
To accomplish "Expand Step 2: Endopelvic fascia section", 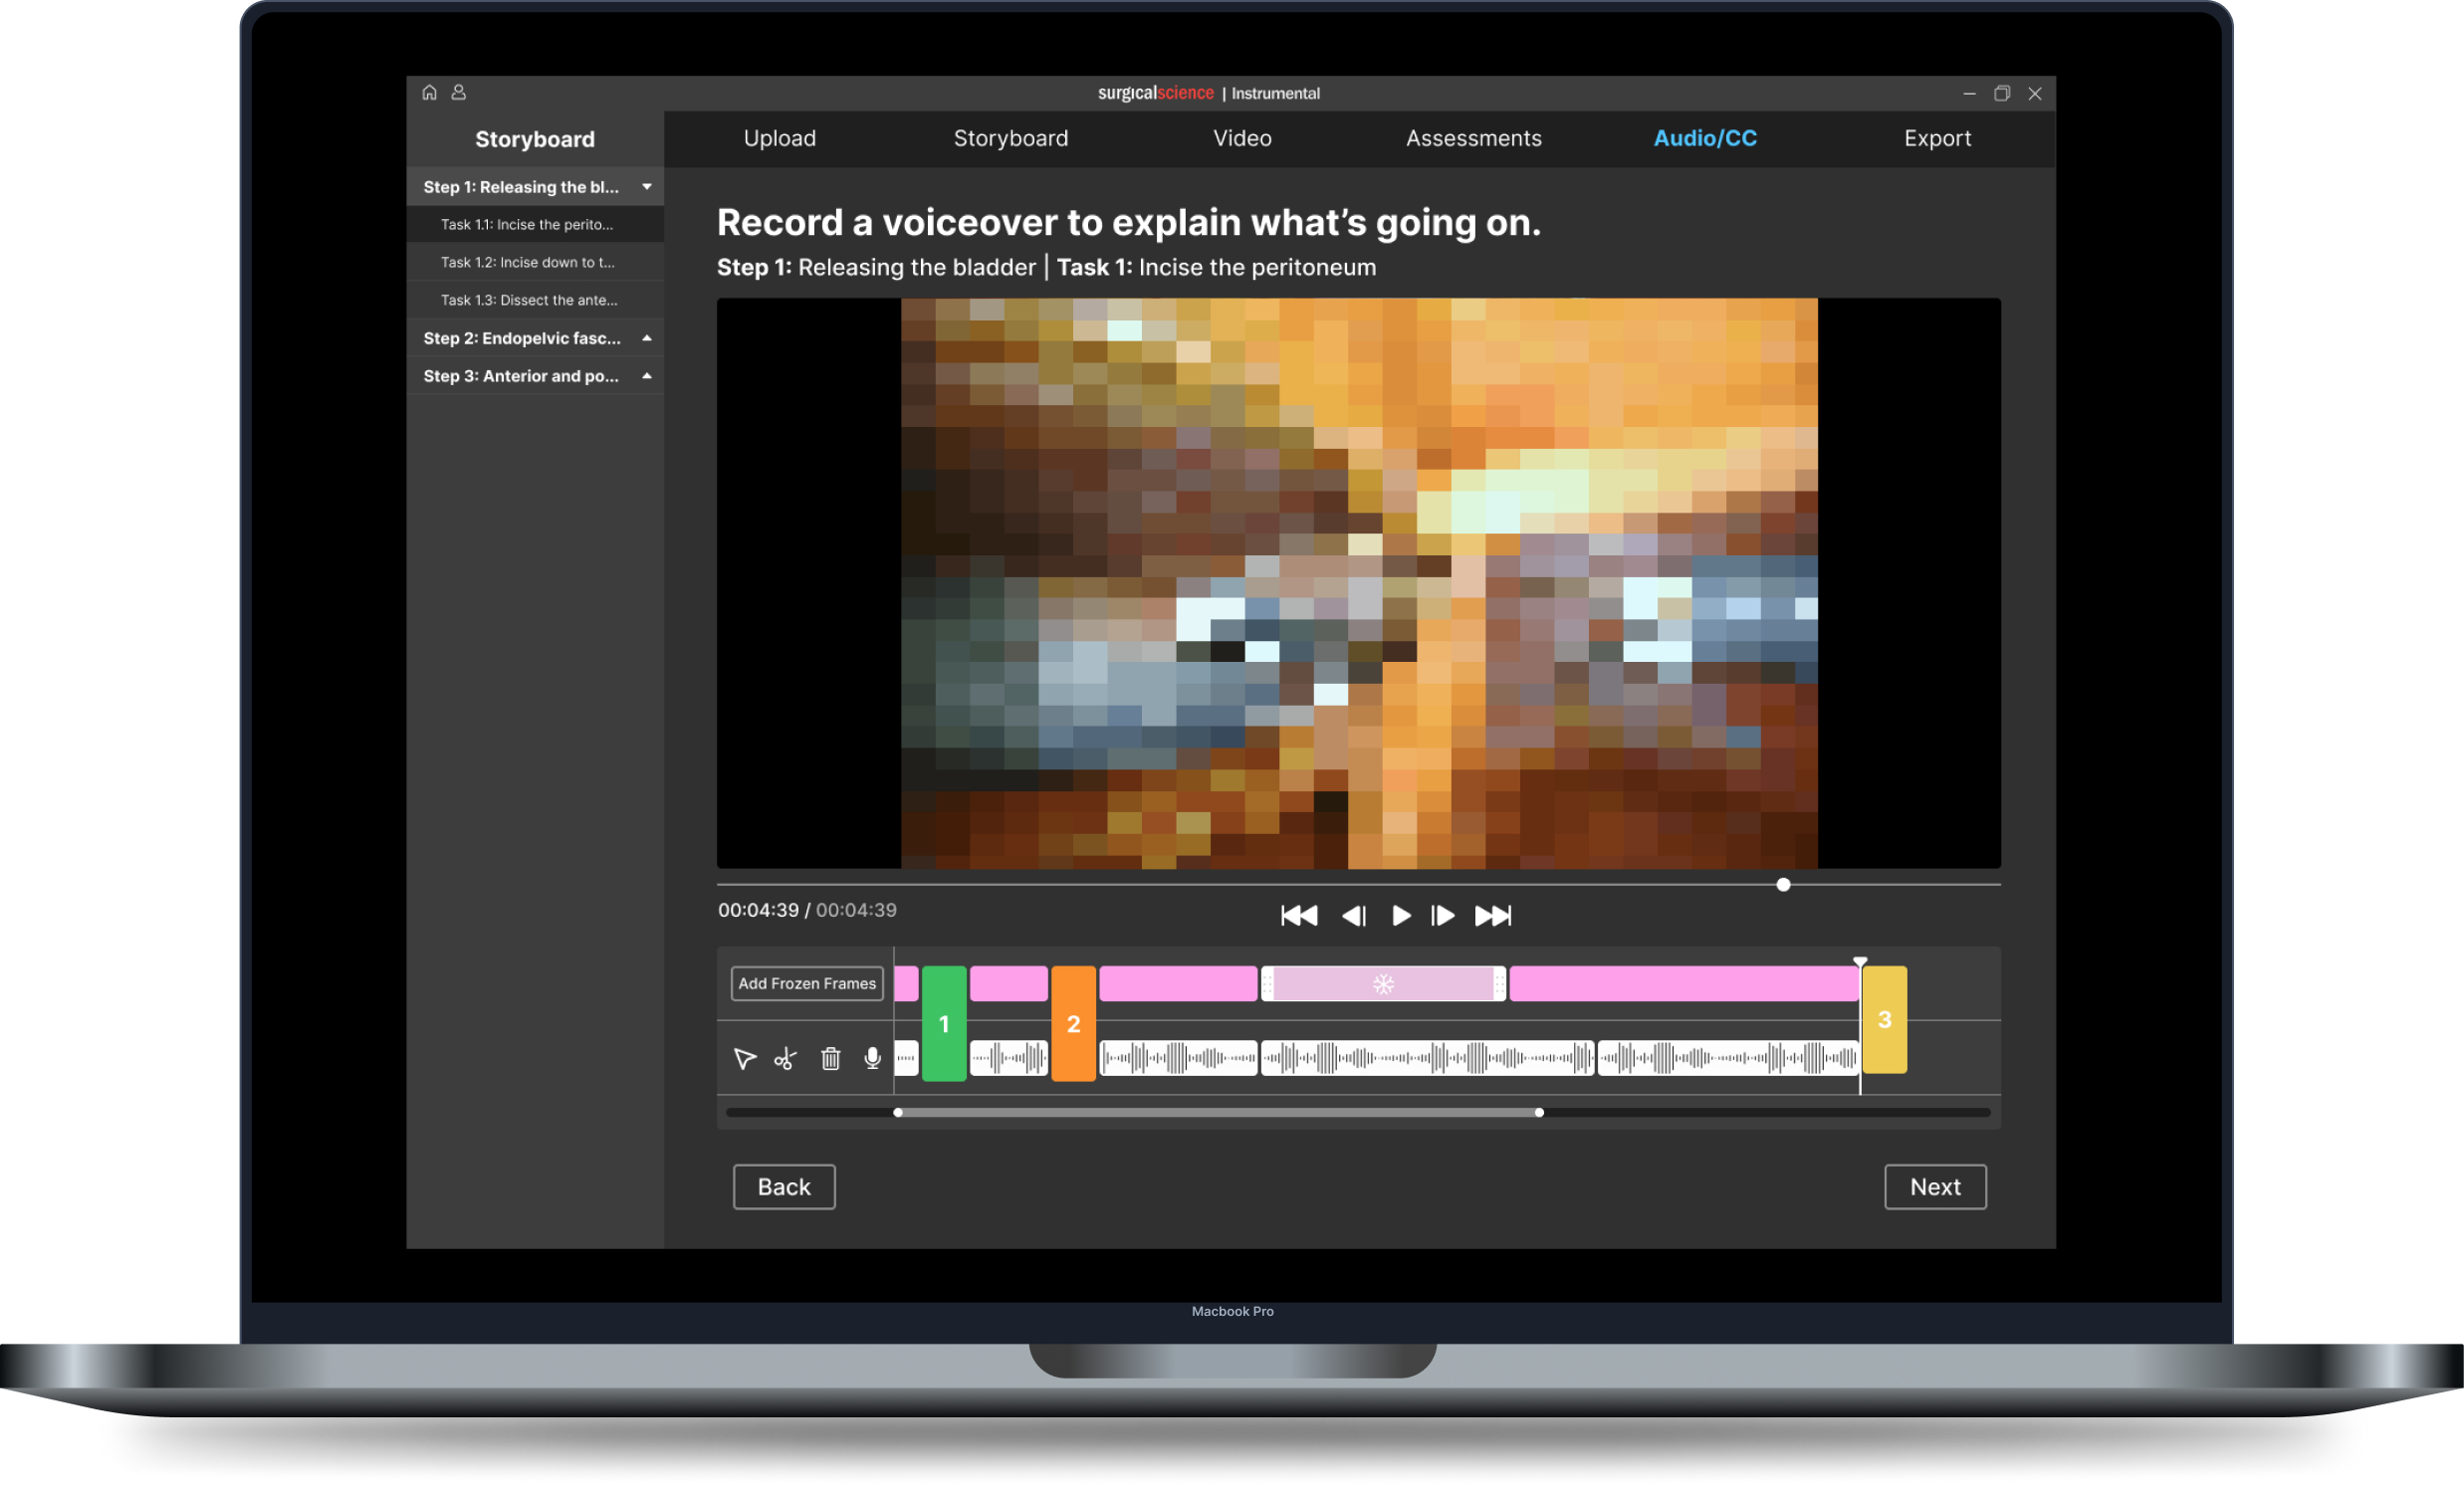I will pyautogui.click(x=647, y=338).
